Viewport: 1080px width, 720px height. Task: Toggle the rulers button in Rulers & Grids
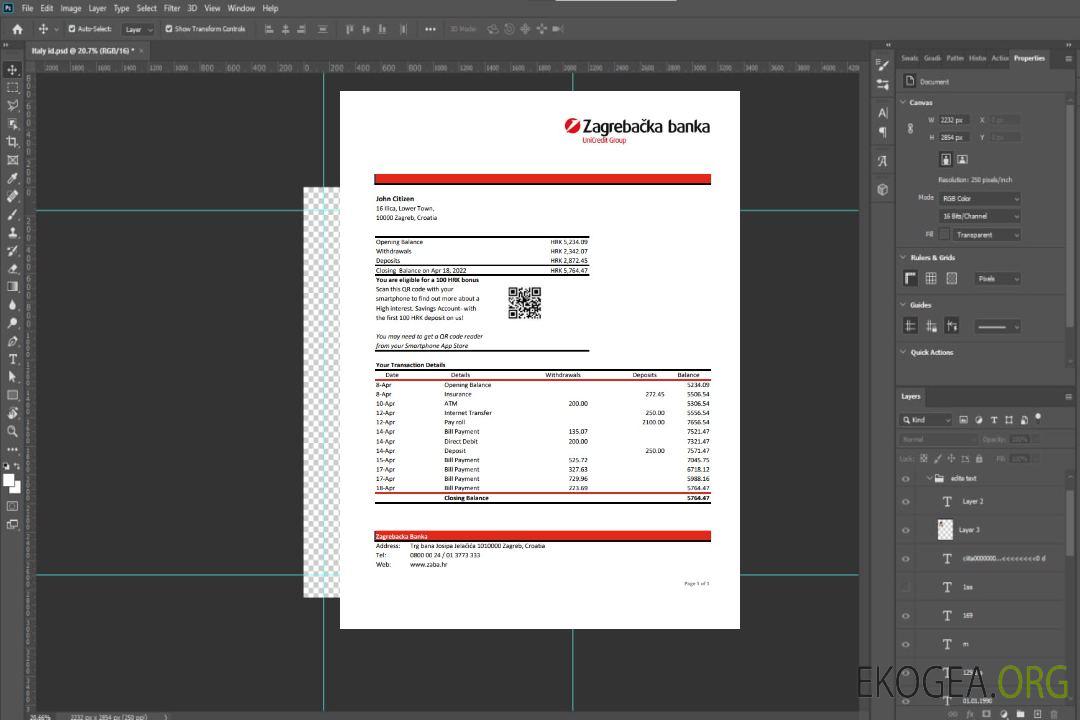click(x=911, y=278)
